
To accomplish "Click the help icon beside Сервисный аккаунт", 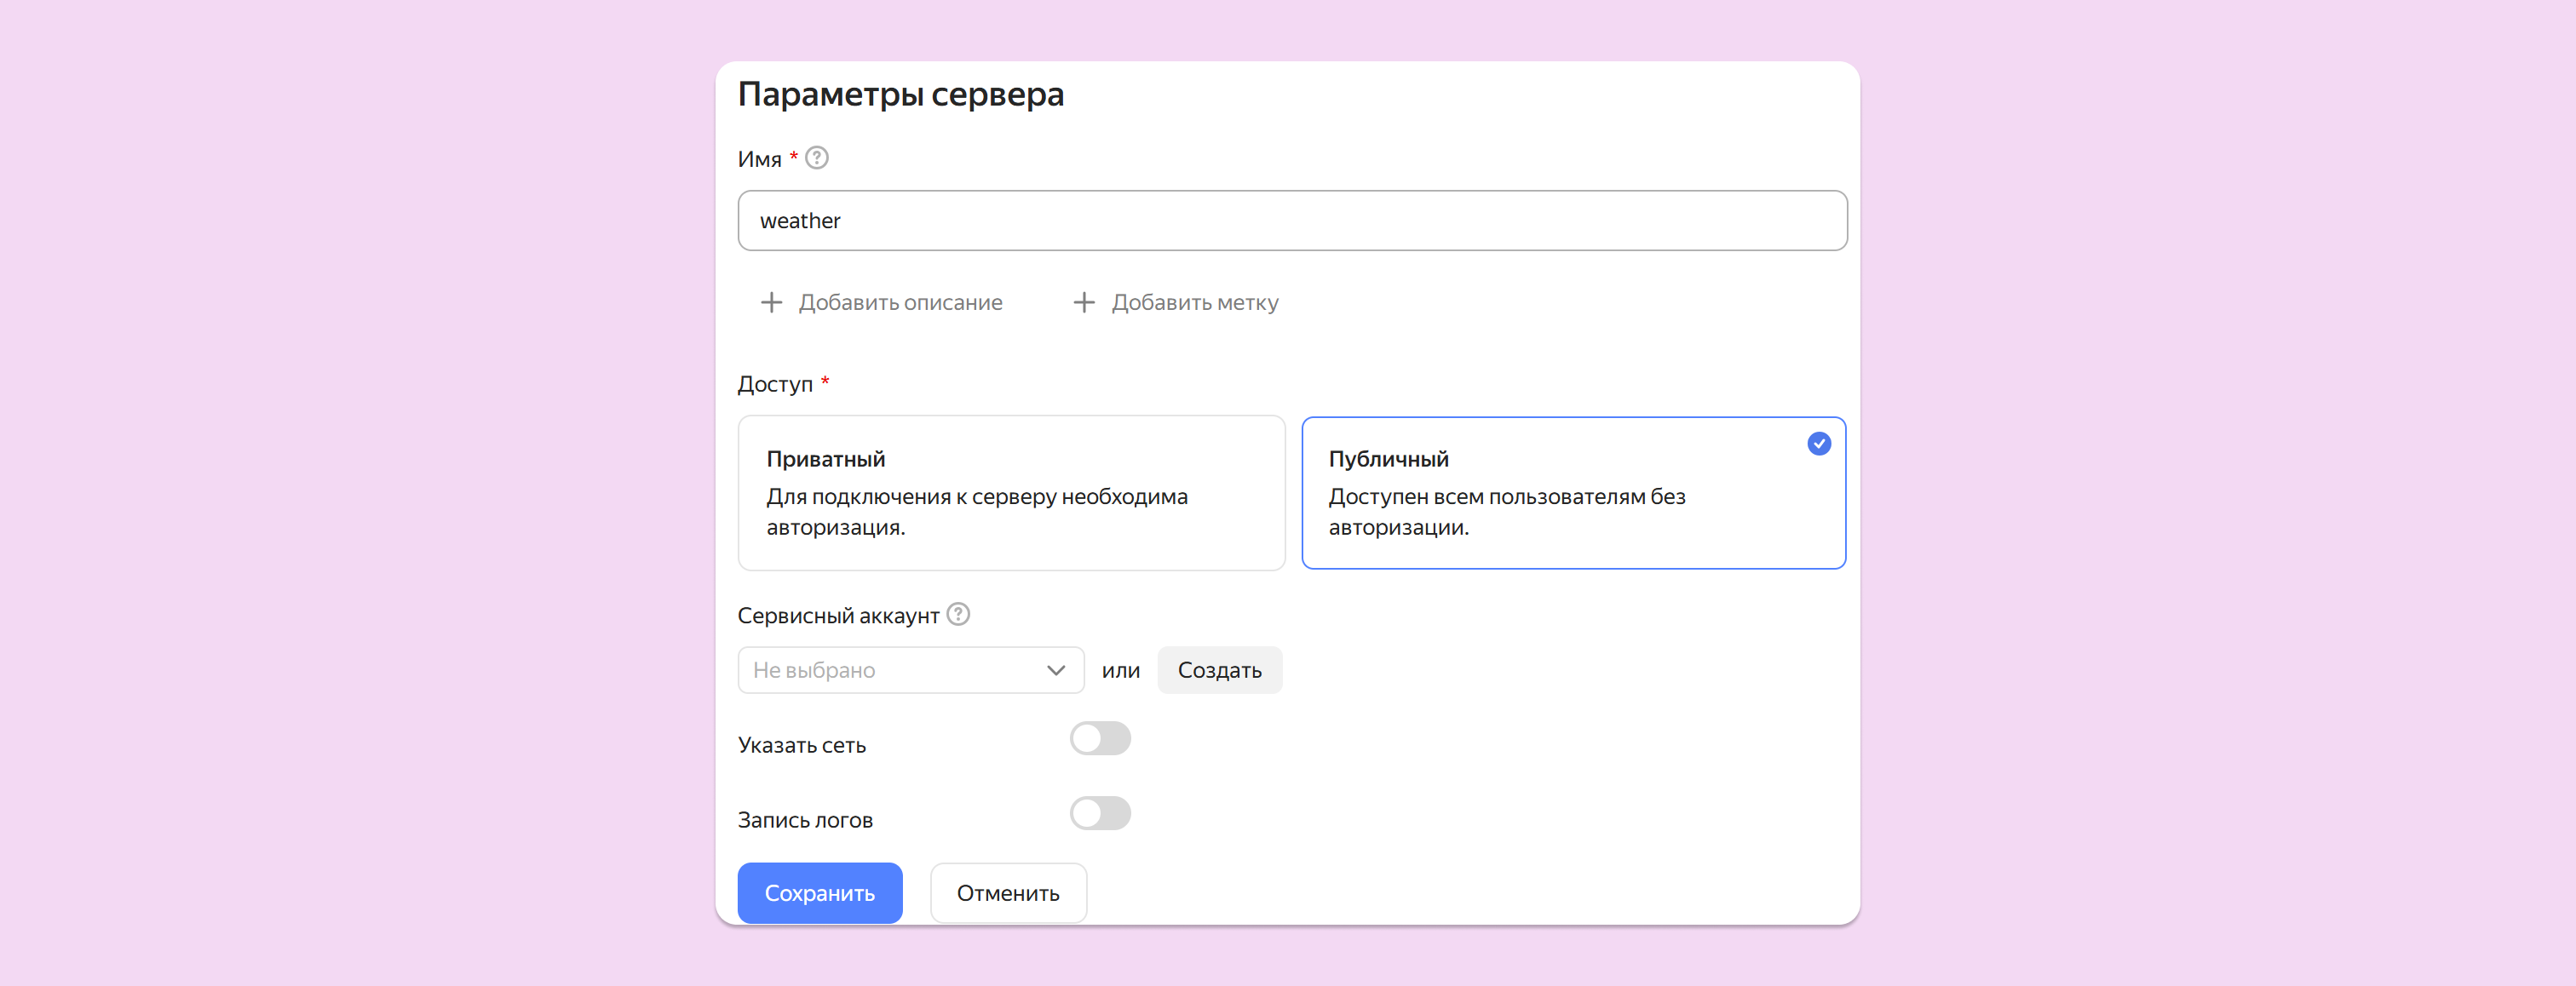I will [x=958, y=614].
